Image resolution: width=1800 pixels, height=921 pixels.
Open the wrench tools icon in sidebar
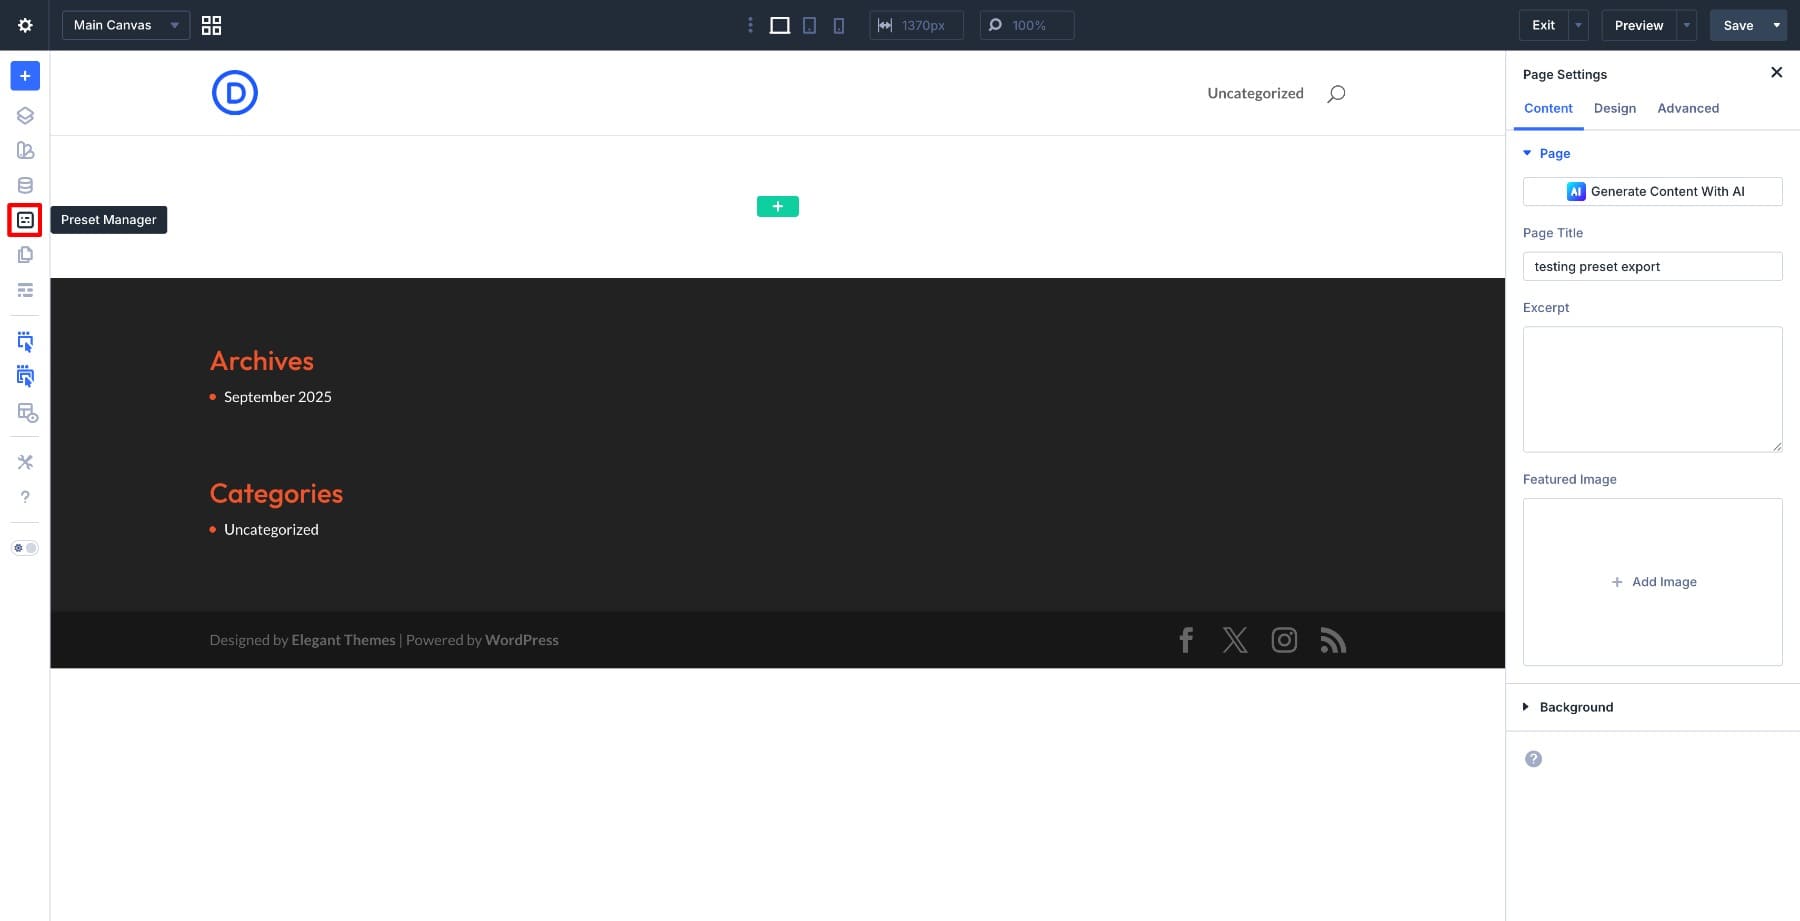click(x=25, y=462)
